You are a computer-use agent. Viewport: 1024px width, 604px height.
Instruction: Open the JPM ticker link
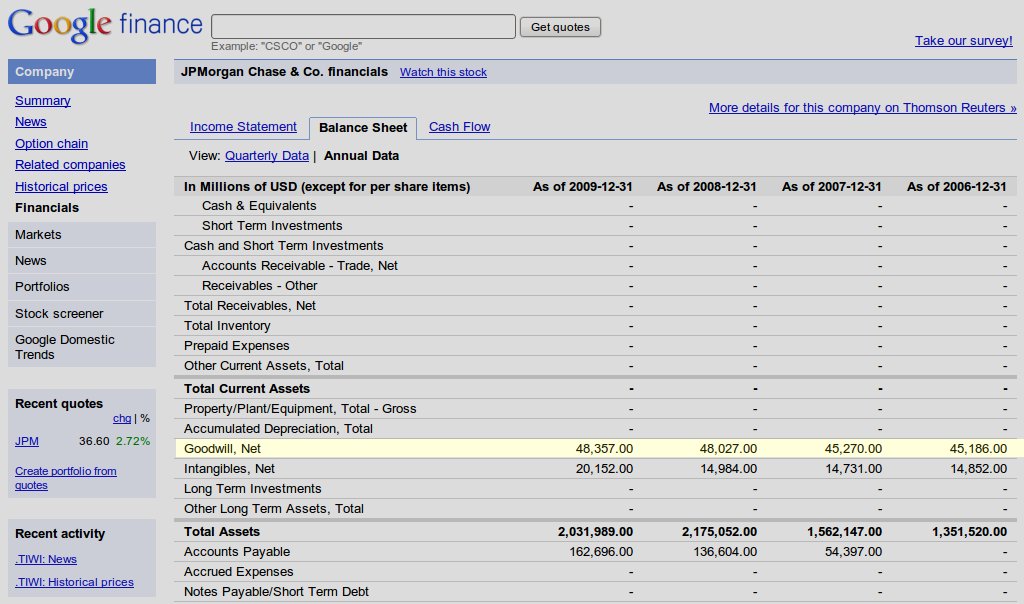point(27,441)
